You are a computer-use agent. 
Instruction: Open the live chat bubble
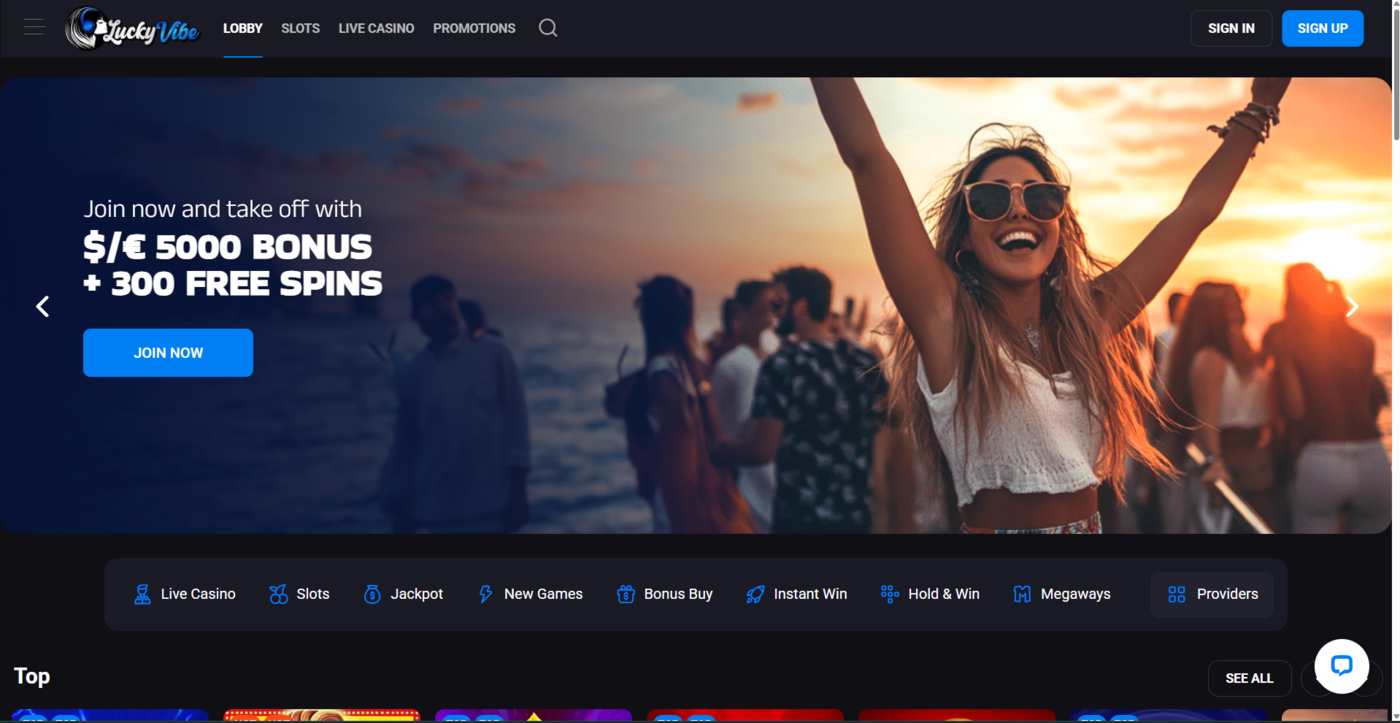point(1341,666)
